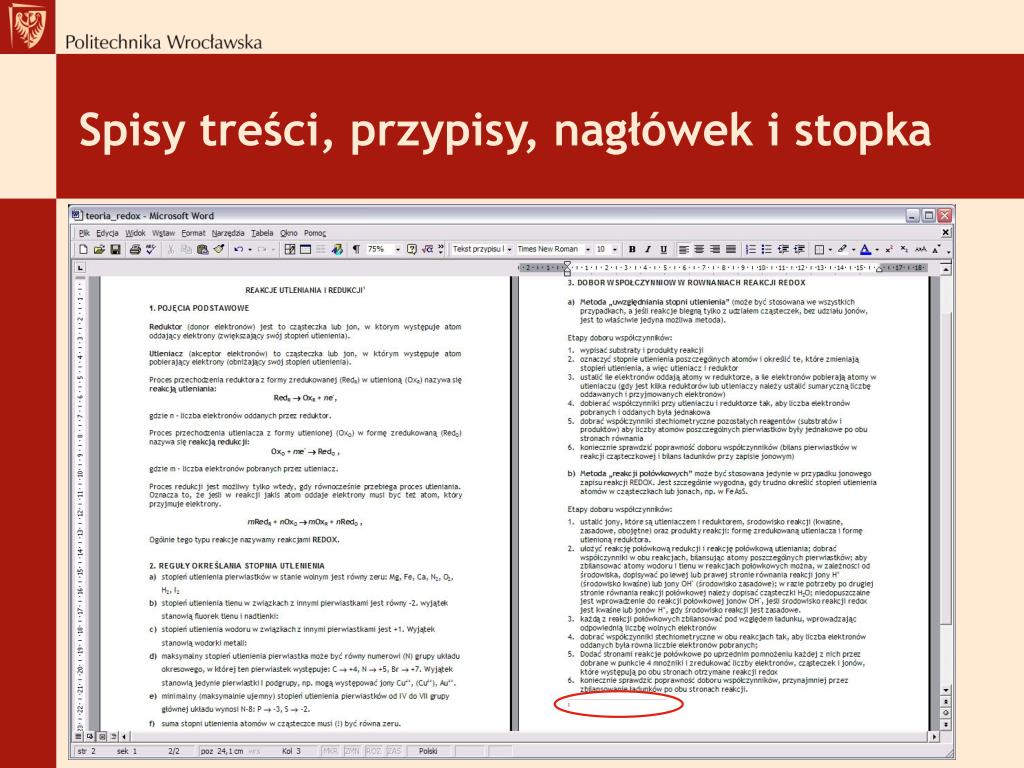Save document with floppy disk icon
The image size is (1024, 768).
(x=115, y=249)
